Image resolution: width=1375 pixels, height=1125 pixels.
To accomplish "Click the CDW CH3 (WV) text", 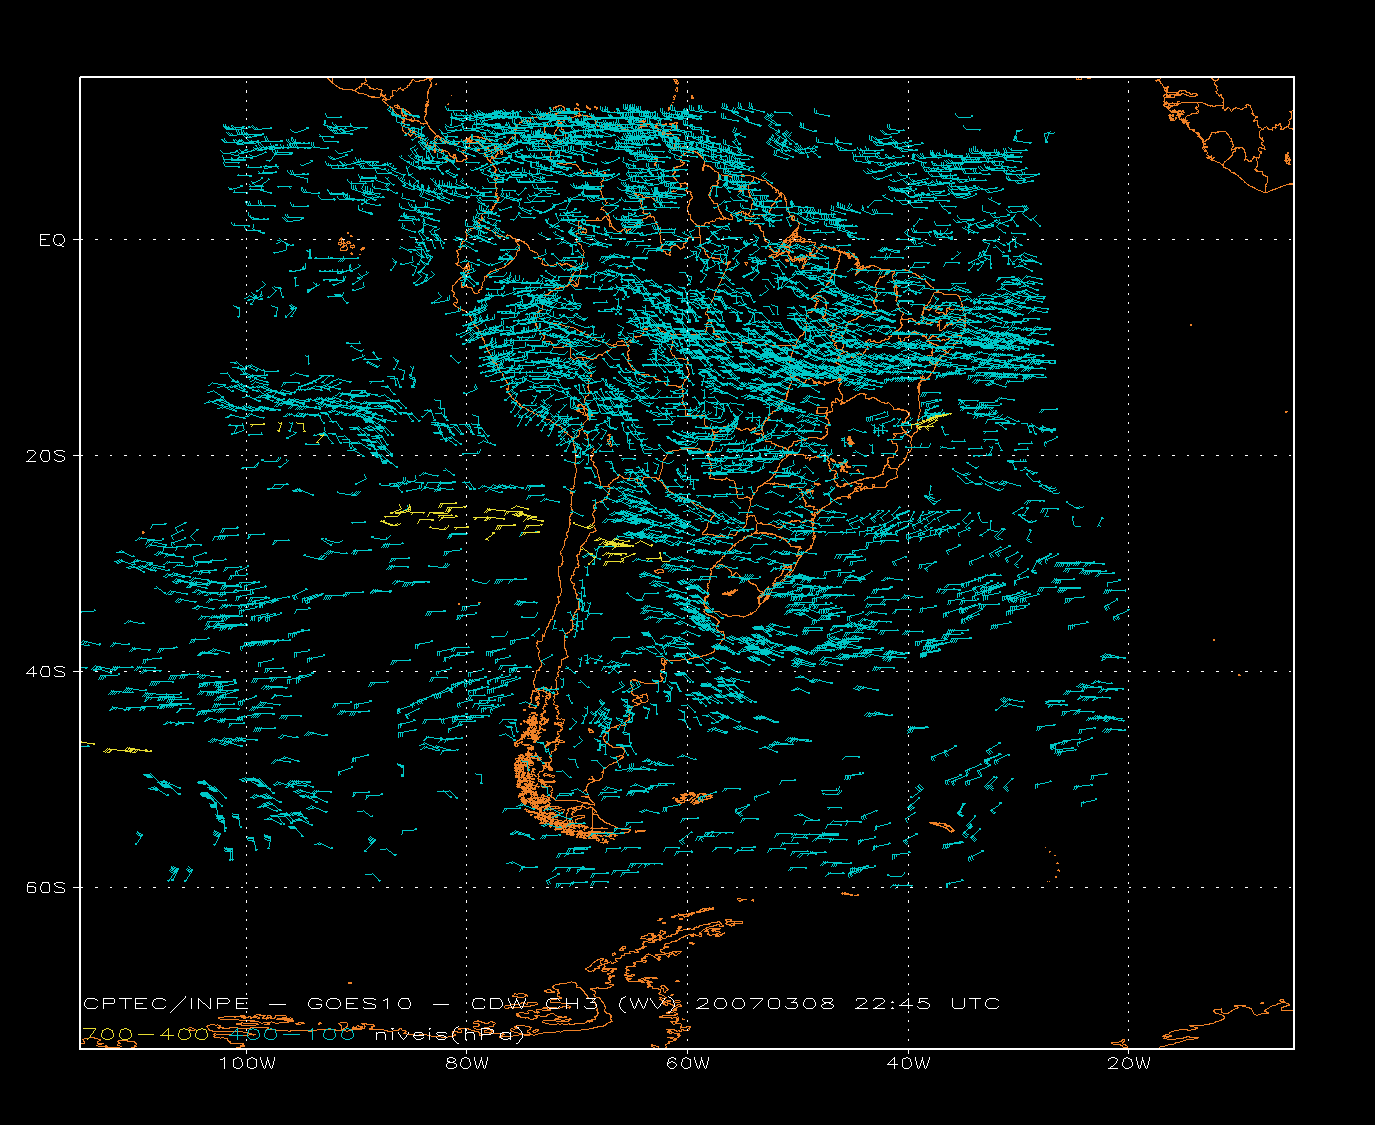I will (575, 1003).
